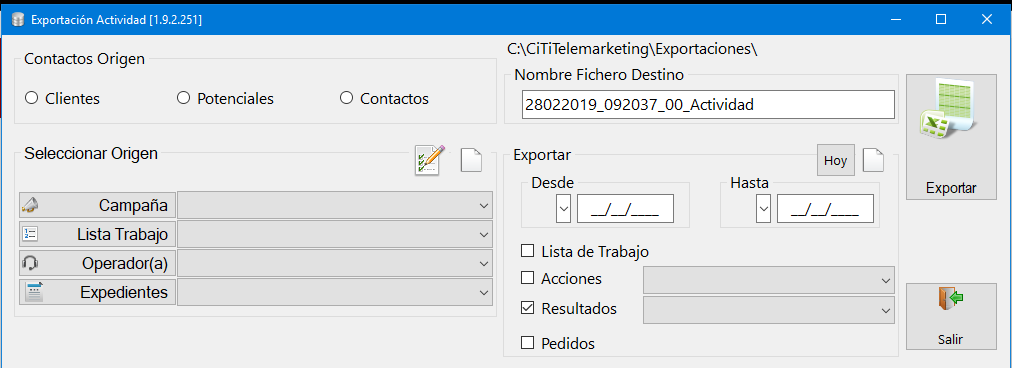Screen dimensions: 1012x368
Task: Minimize the Exportación Actividad window
Action: pos(896,19)
